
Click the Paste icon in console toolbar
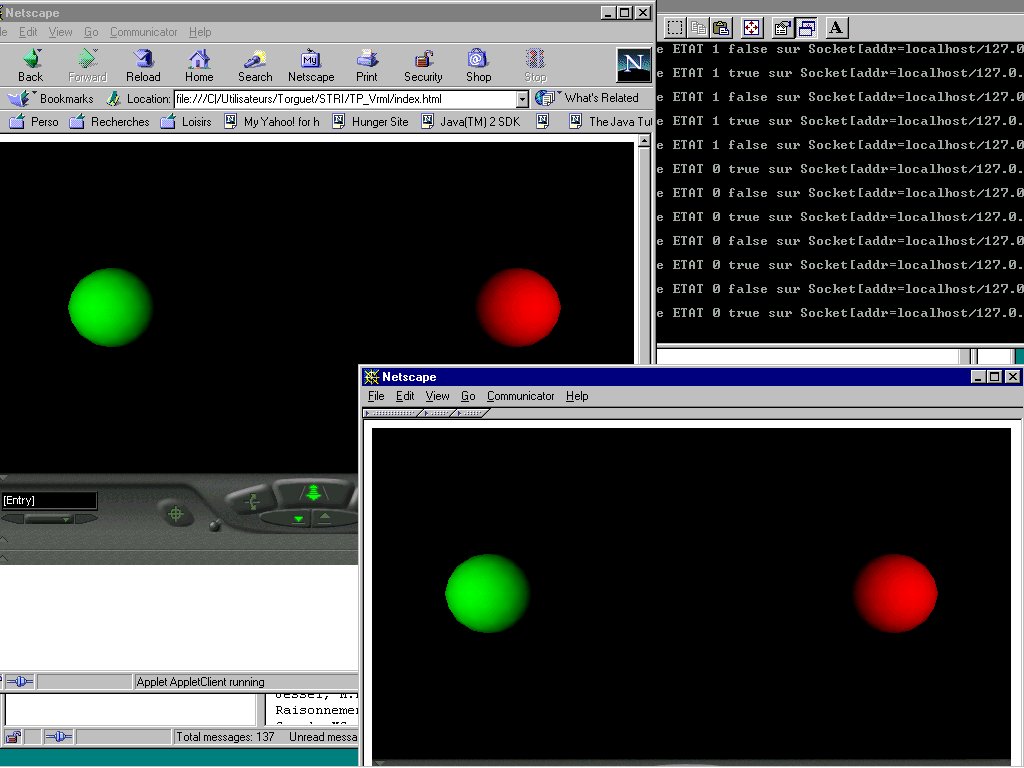point(721,28)
